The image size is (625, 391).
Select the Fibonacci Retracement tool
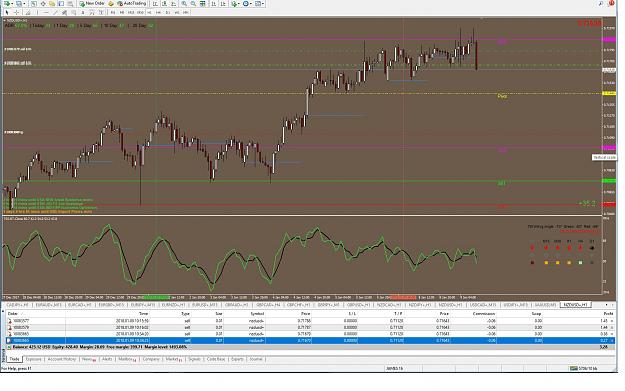point(73,12)
